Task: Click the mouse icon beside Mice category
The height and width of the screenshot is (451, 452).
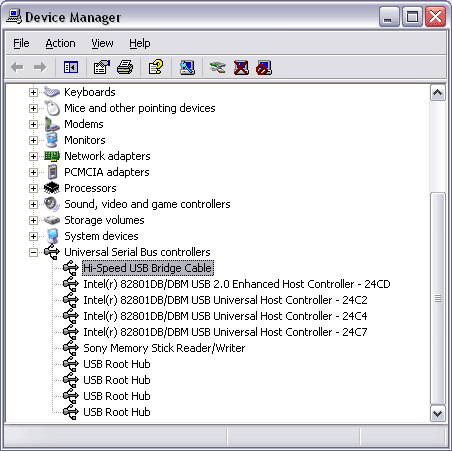Action: [x=52, y=108]
